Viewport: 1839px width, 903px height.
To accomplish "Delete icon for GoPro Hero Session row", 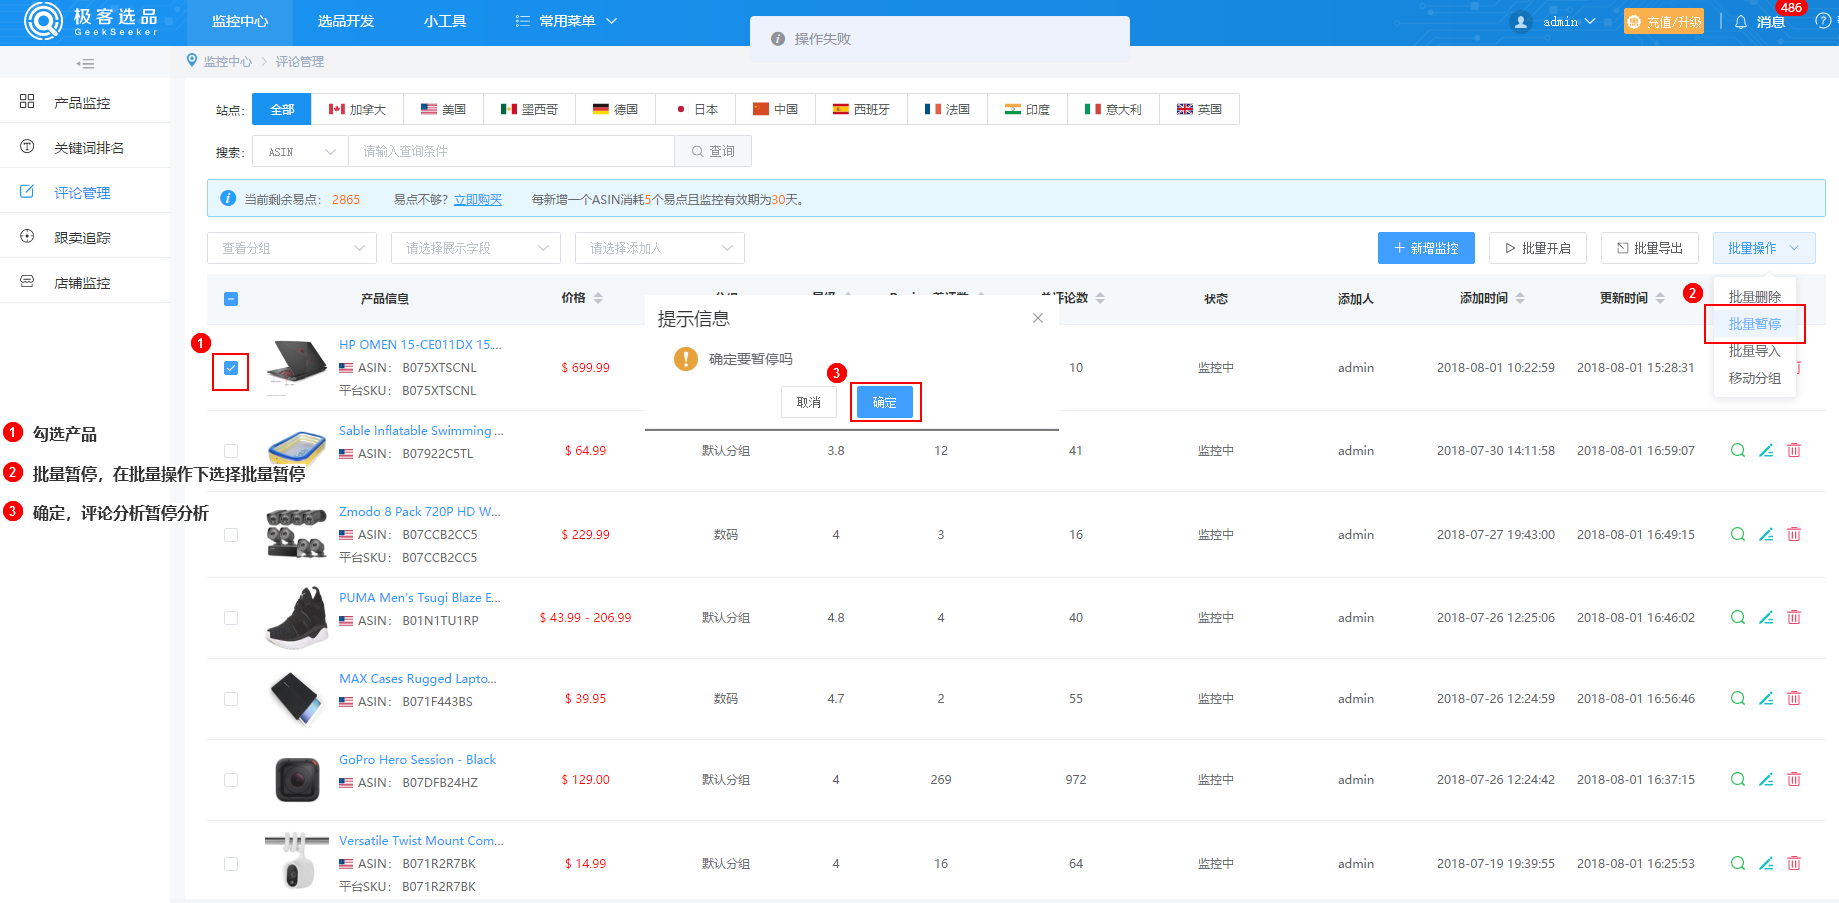I will point(1794,779).
